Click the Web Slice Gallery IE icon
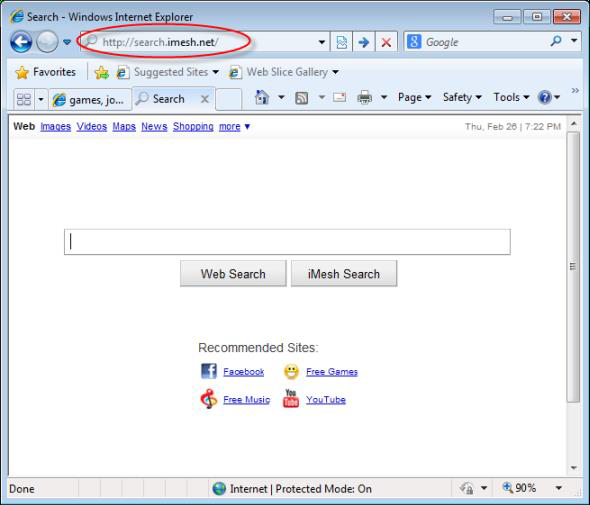The height and width of the screenshot is (505, 590). [235, 72]
